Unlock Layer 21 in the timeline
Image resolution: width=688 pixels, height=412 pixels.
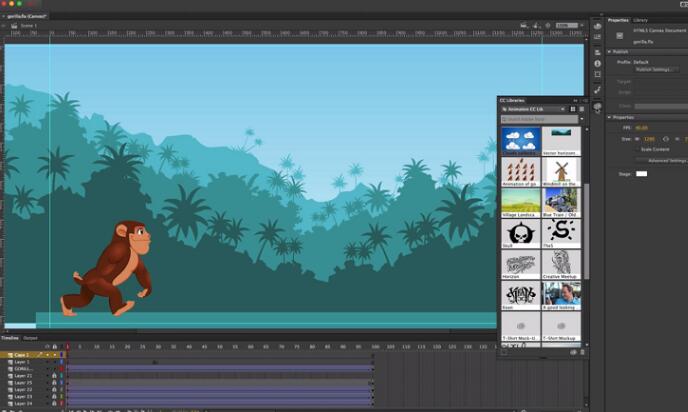pyautogui.click(x=54, y=376)
